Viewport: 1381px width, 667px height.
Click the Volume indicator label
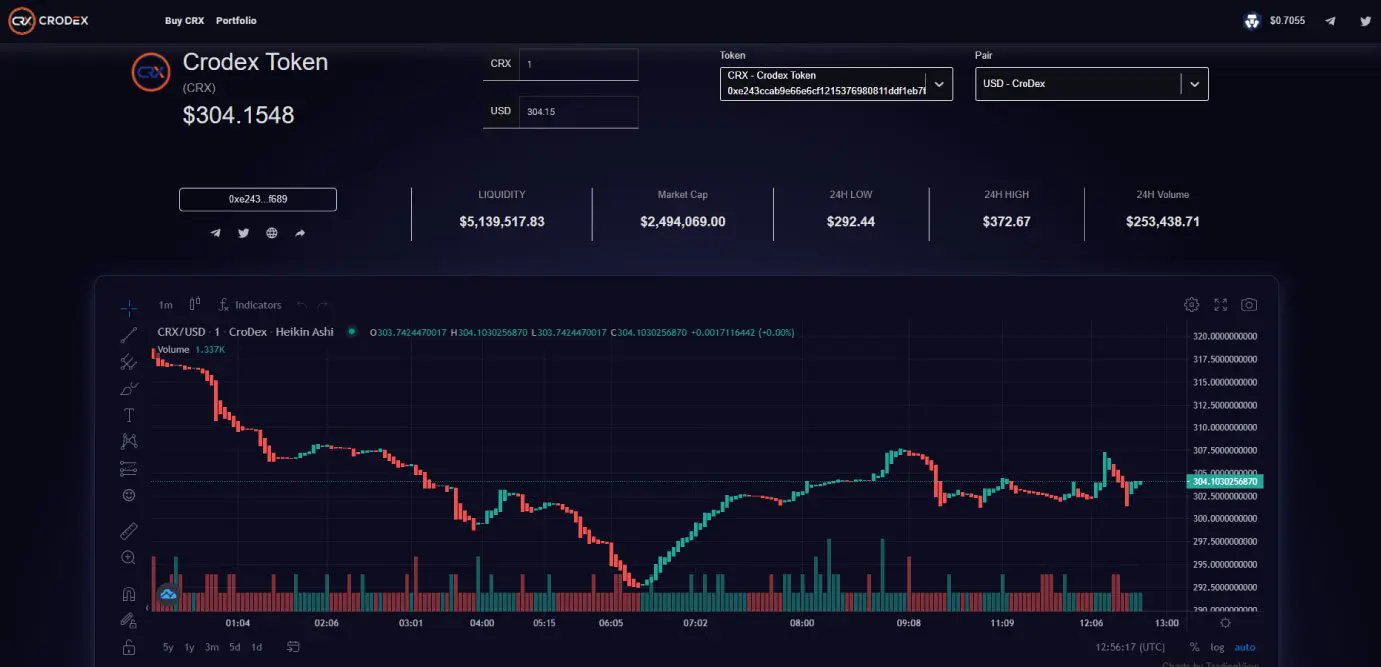click(173, 349)
